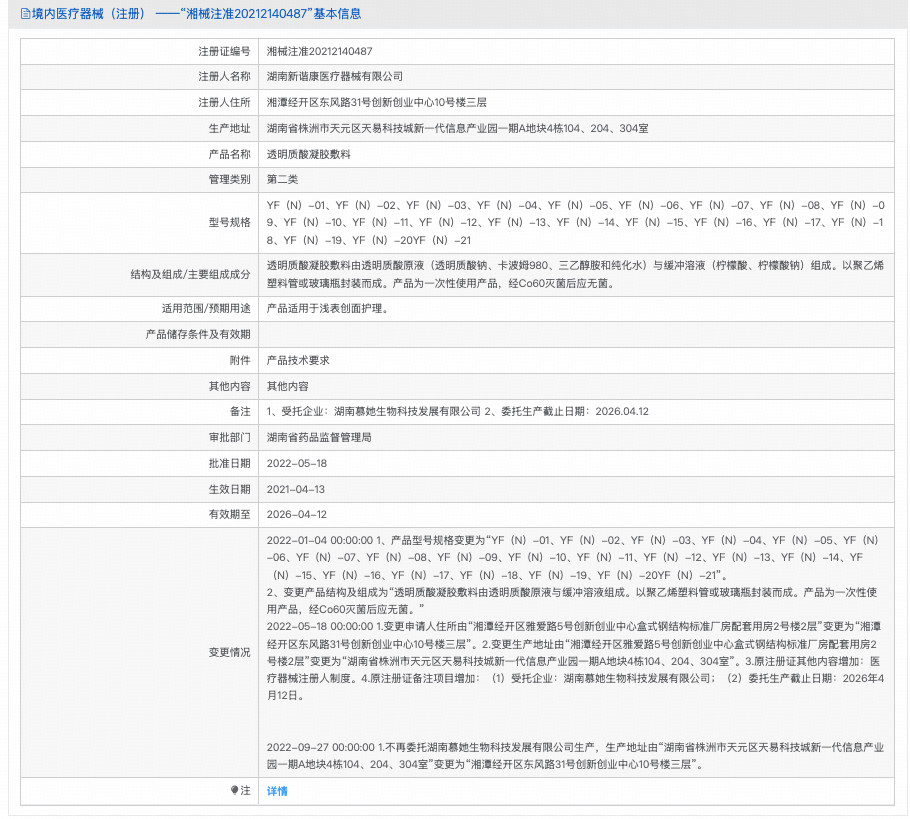The width and height of the screenshot is (910, 819).
Task: Click the 其他内容 value text
Action: (287, 386)
